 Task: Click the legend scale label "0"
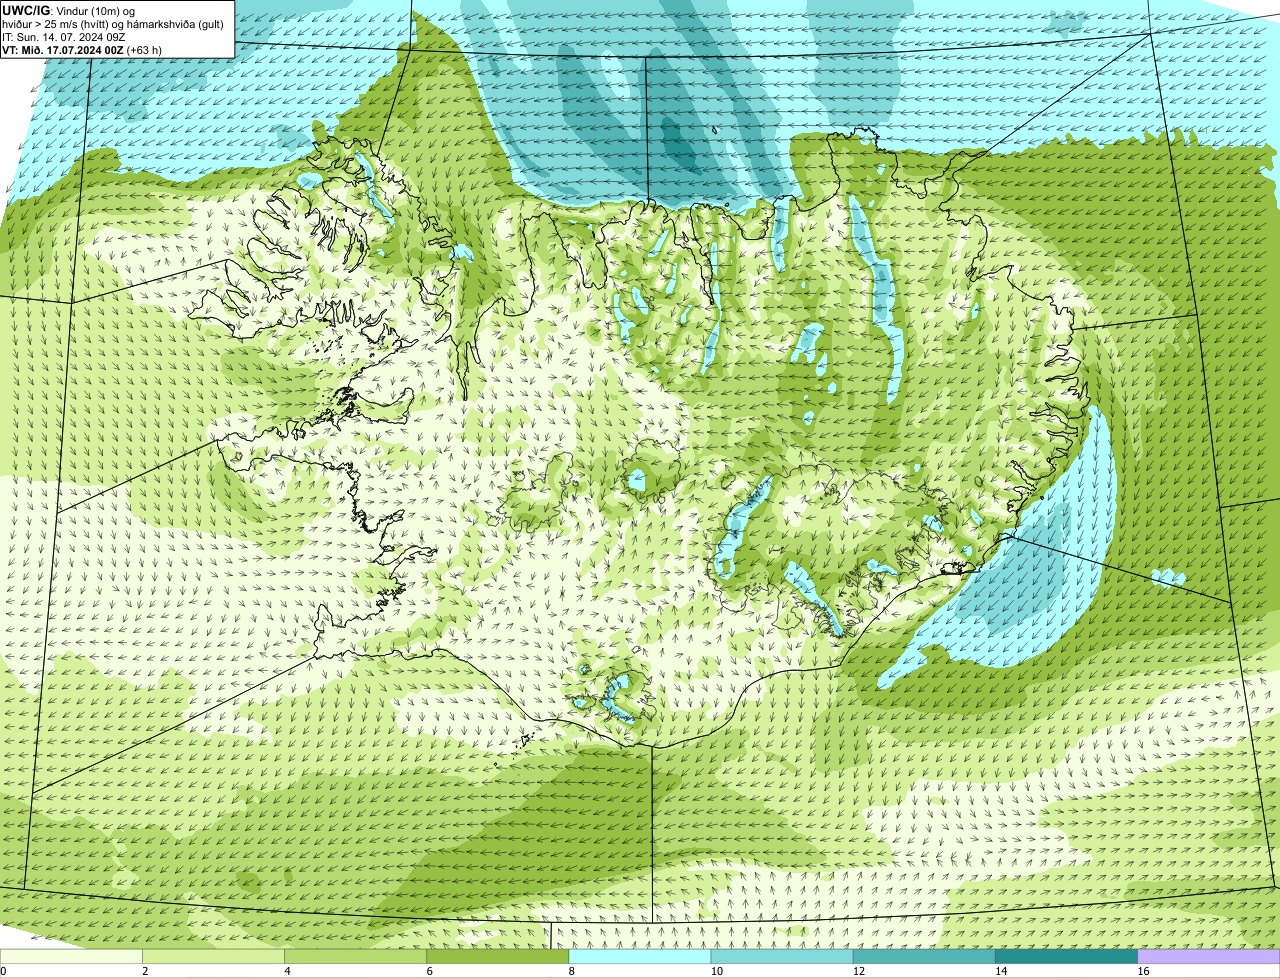coord(3,971)
